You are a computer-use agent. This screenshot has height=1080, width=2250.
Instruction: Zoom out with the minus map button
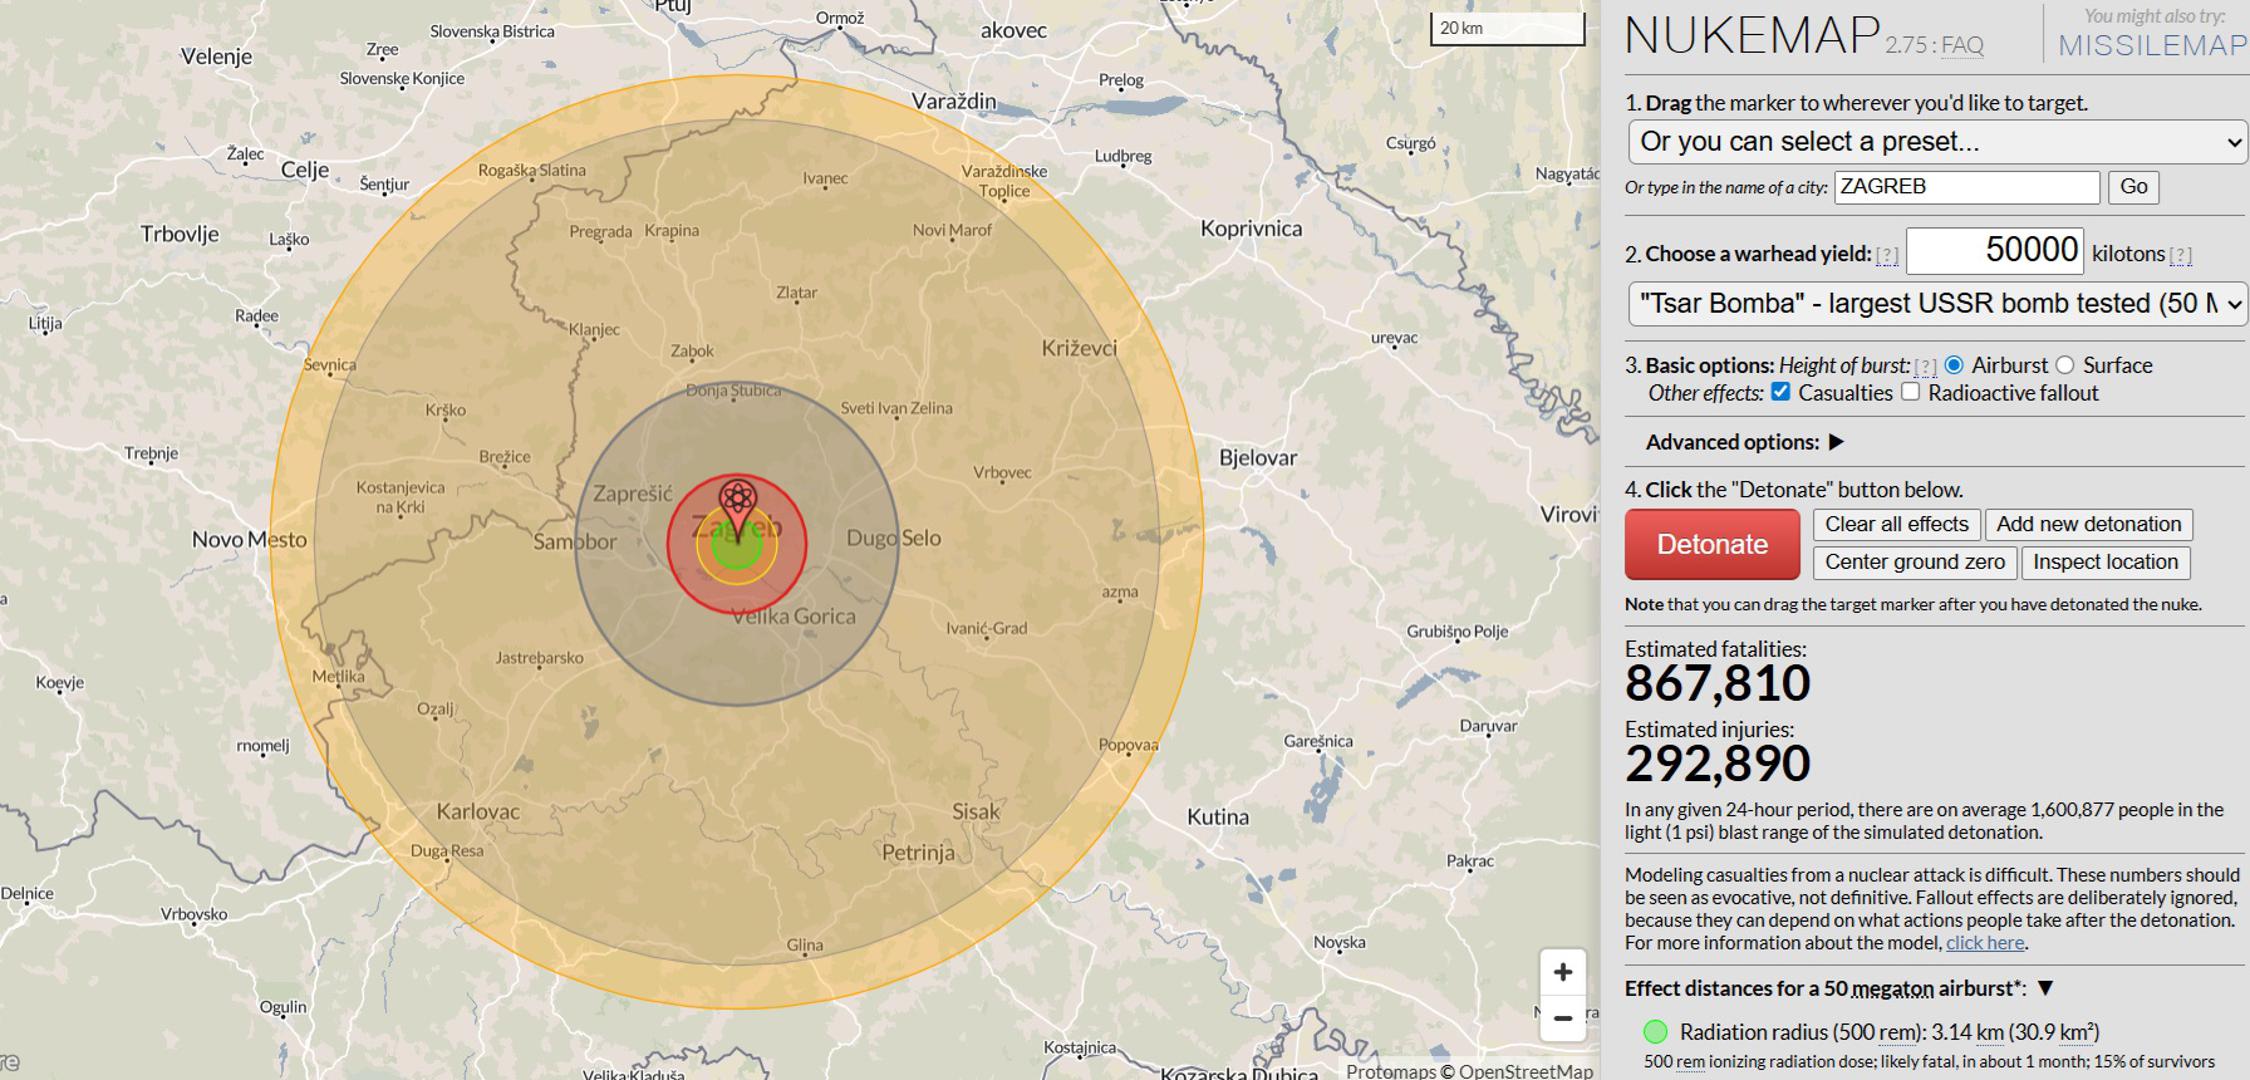(x=1562, y=1018)
